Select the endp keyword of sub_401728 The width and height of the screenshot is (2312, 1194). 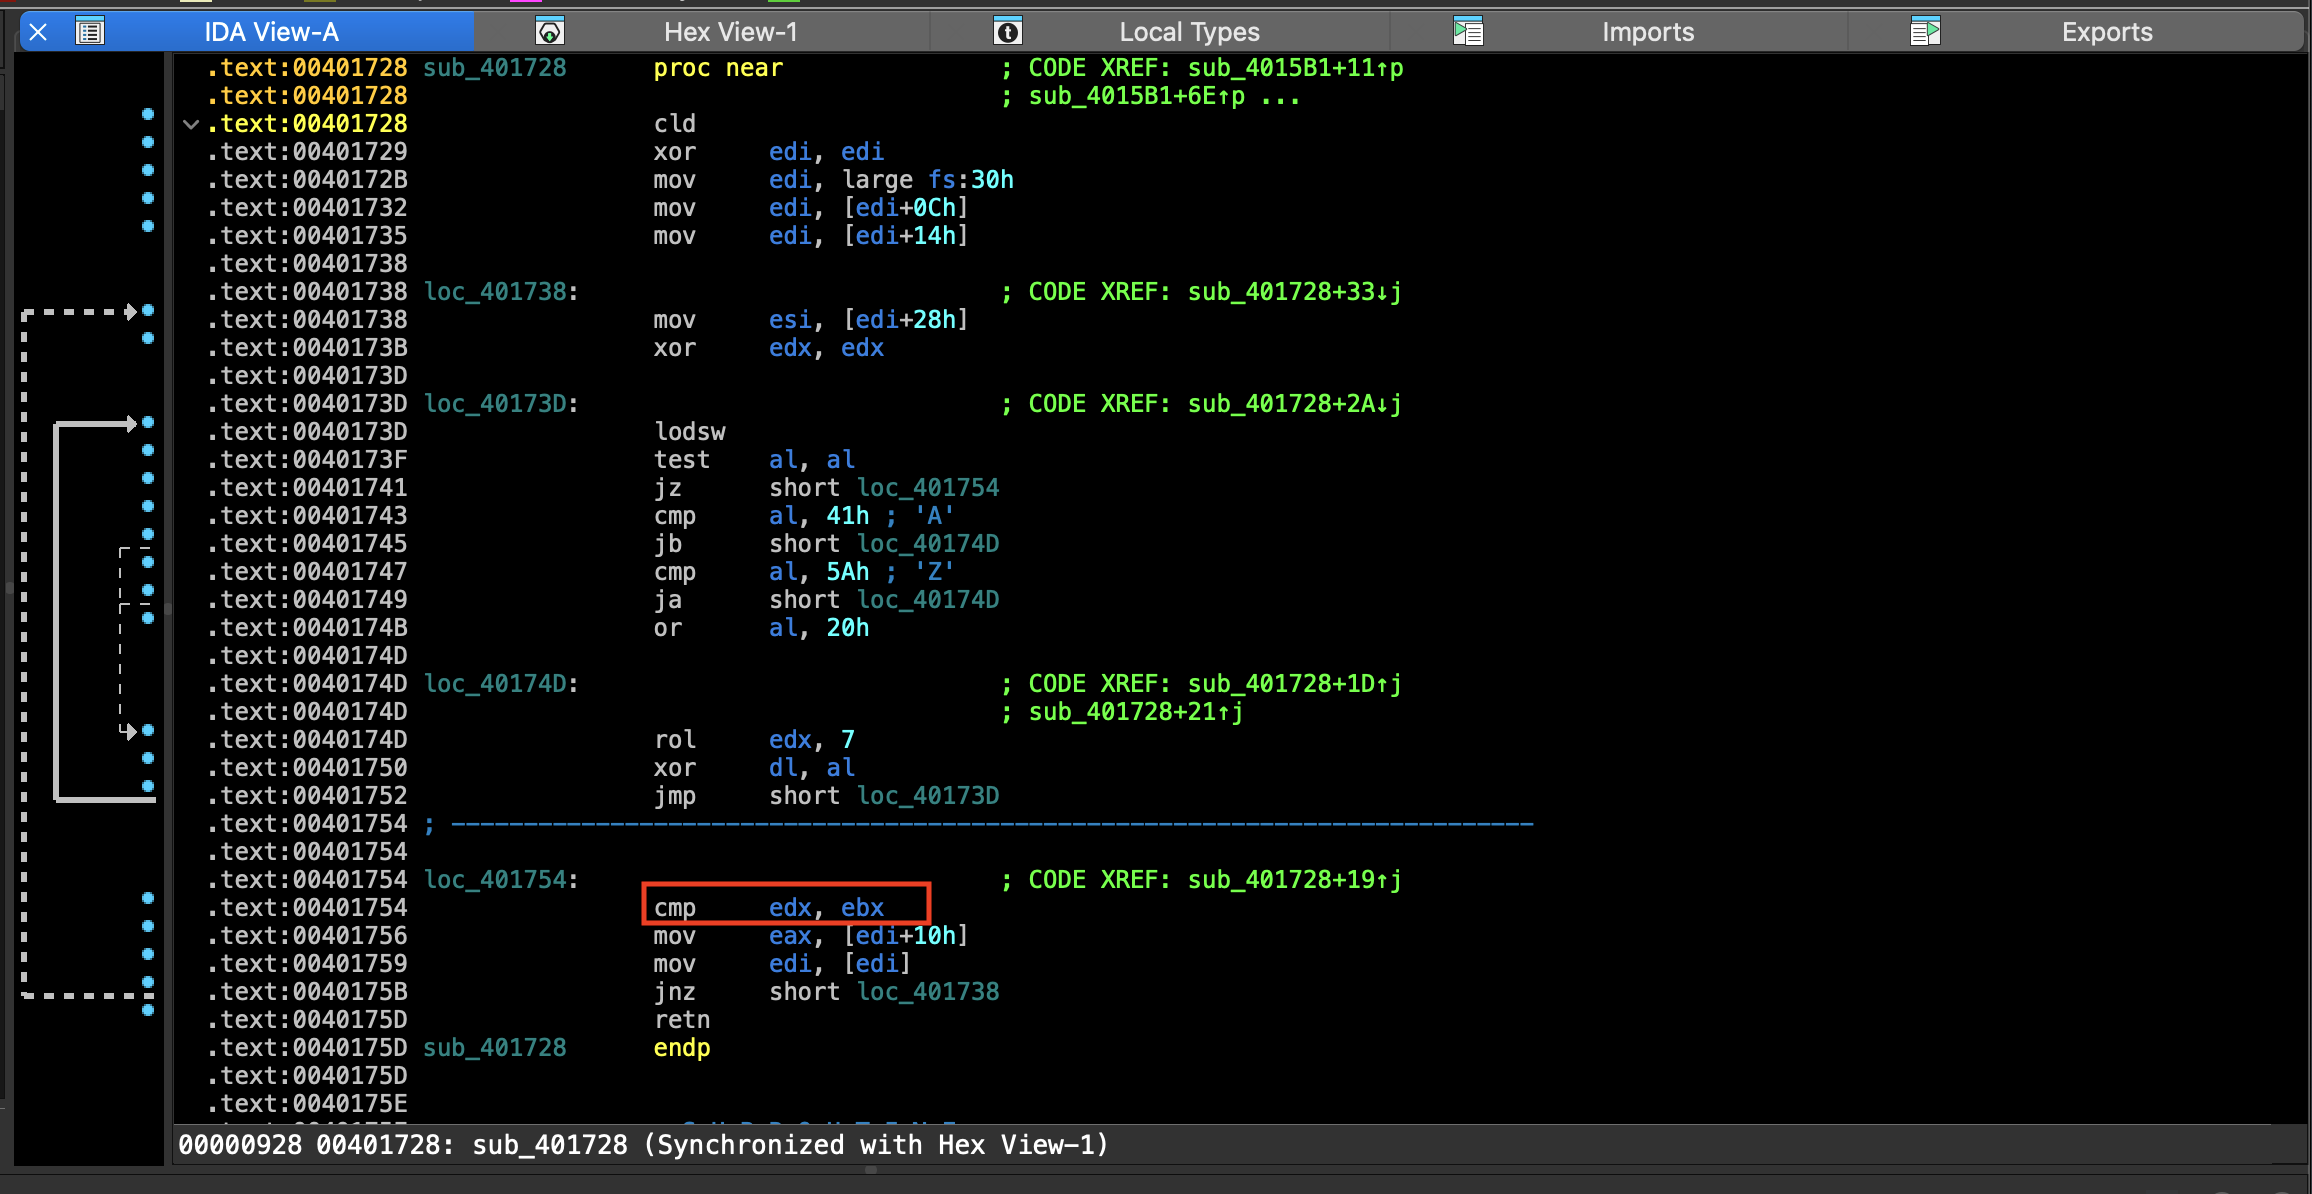coord(682,1048)
